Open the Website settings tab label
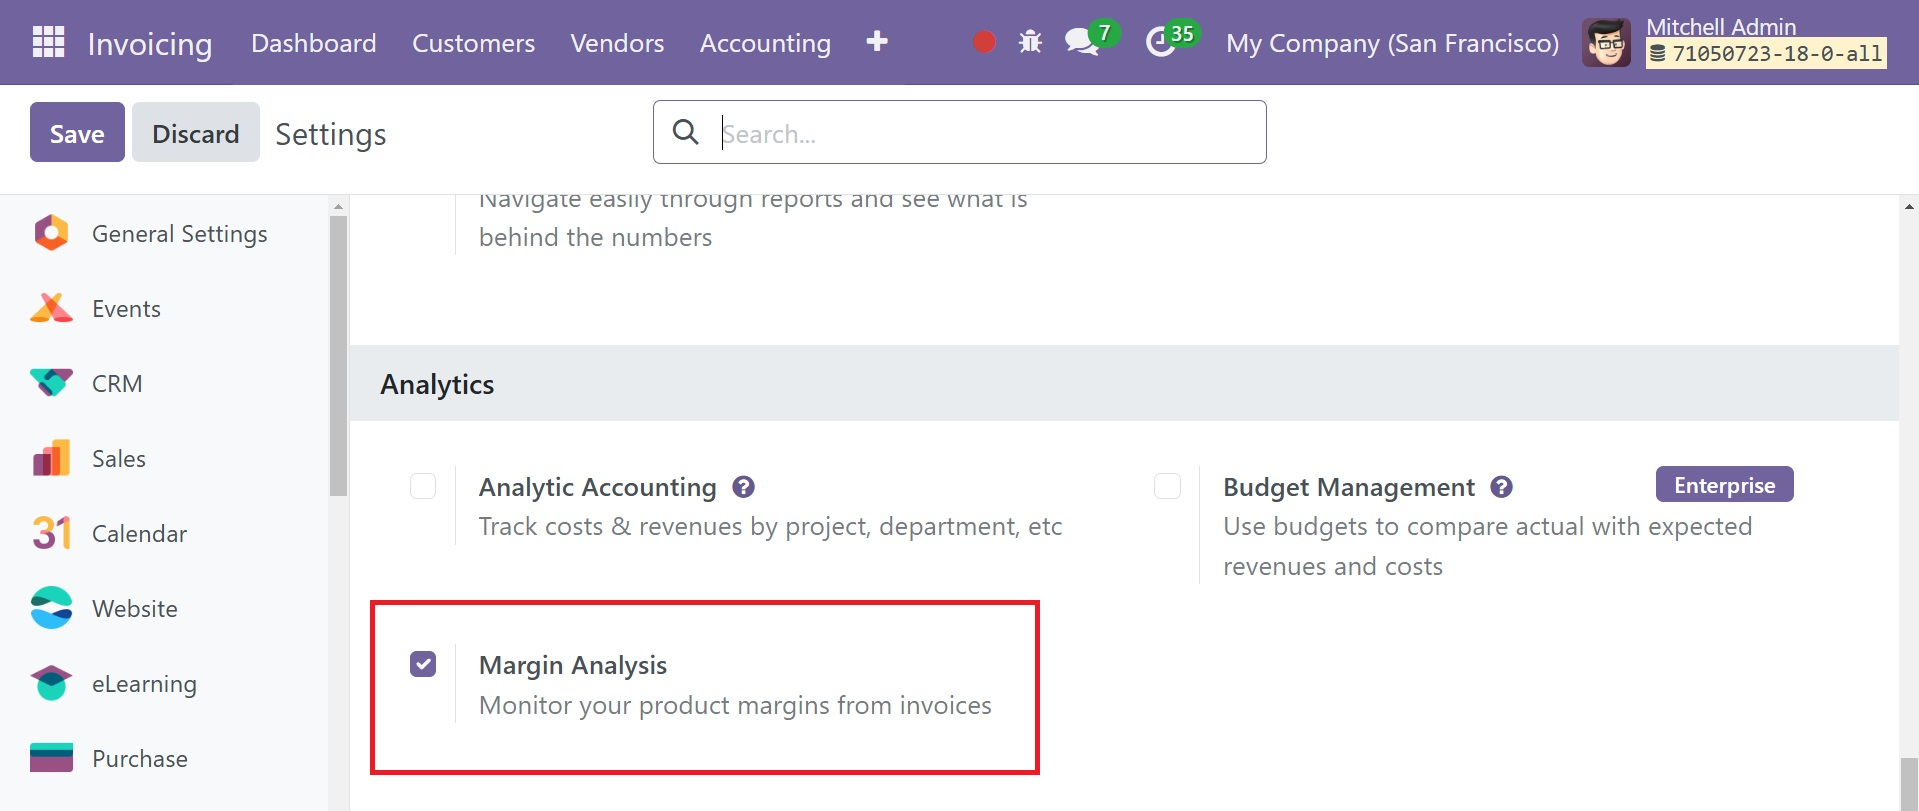 click(135, 609)
